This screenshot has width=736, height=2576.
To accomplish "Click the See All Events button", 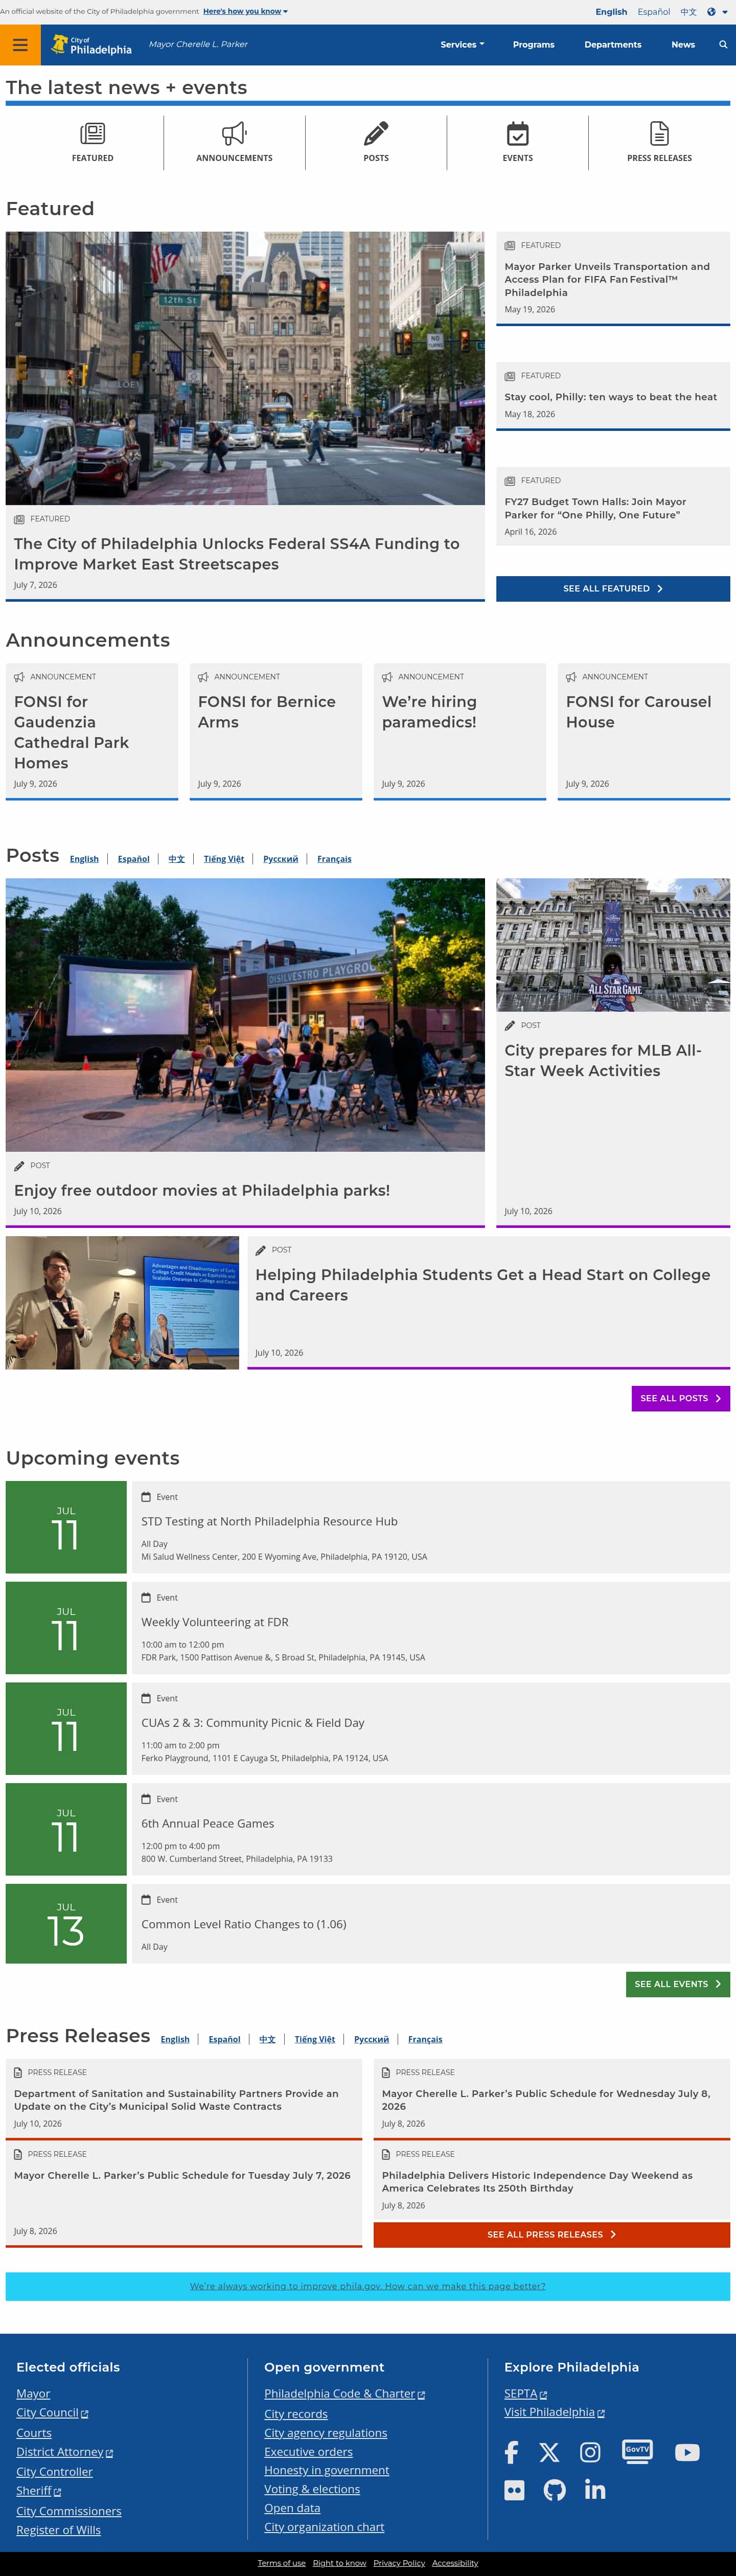I will 678,1984.
